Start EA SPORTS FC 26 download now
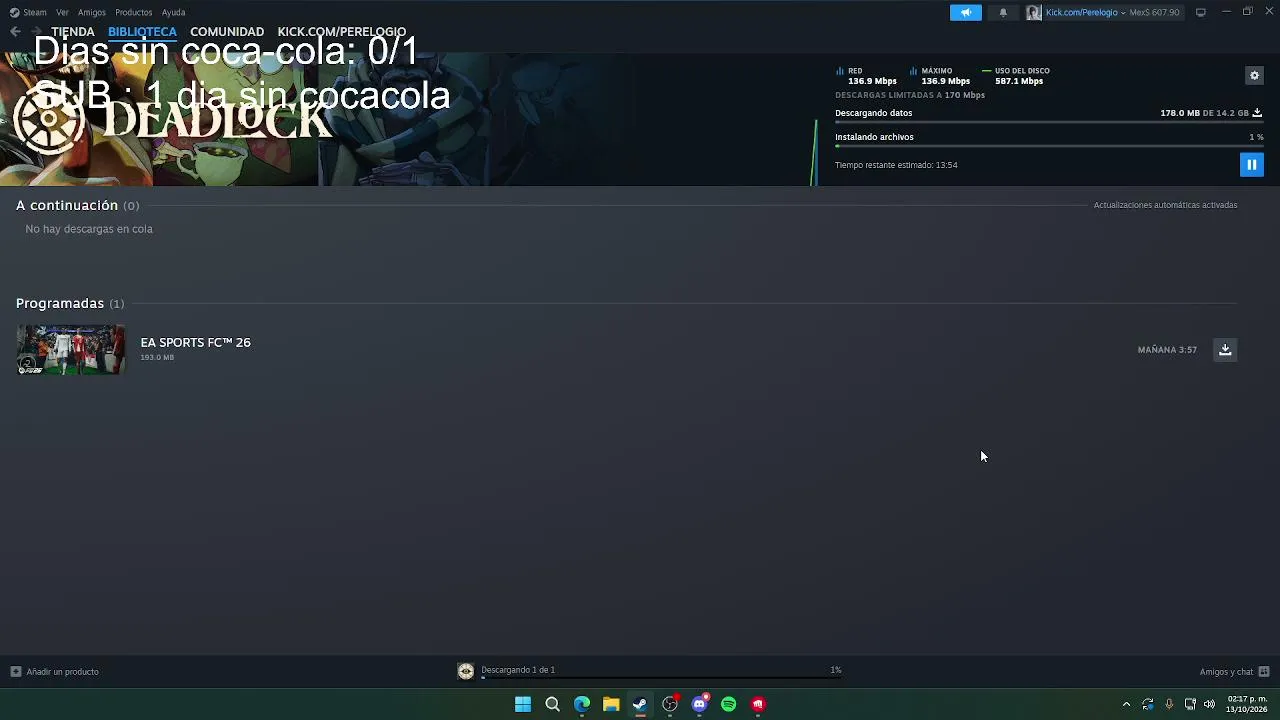Image resolution: width=1280 pixels, height=720 pixels. pos(1225,350)
